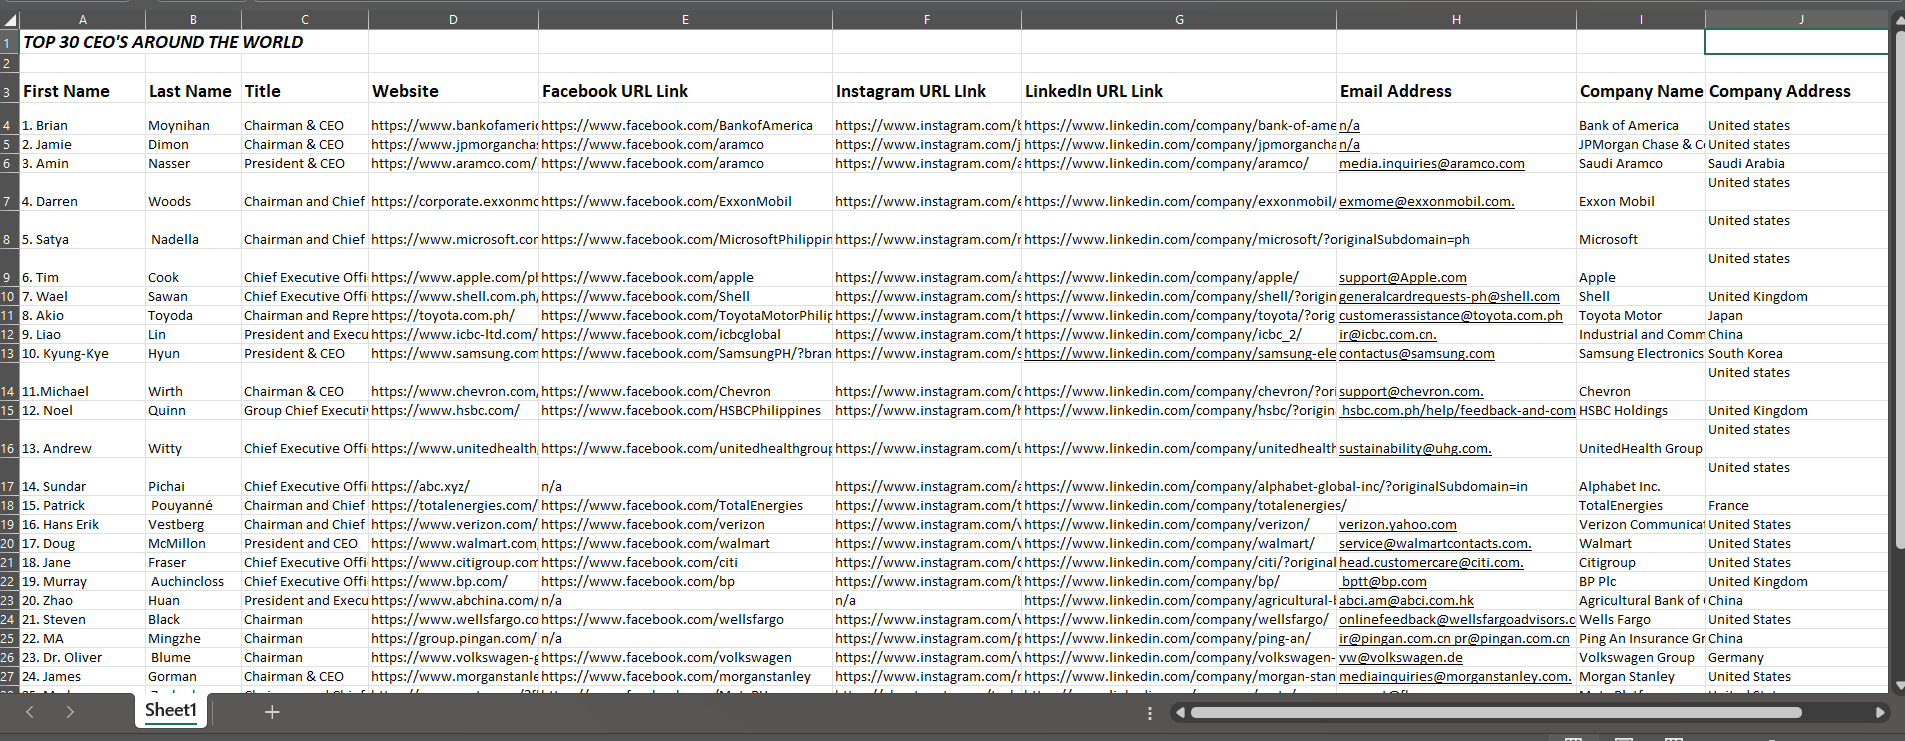Click the three-dot tab bar split handle
The image size is (1905, 741).
pos(1150,713)
